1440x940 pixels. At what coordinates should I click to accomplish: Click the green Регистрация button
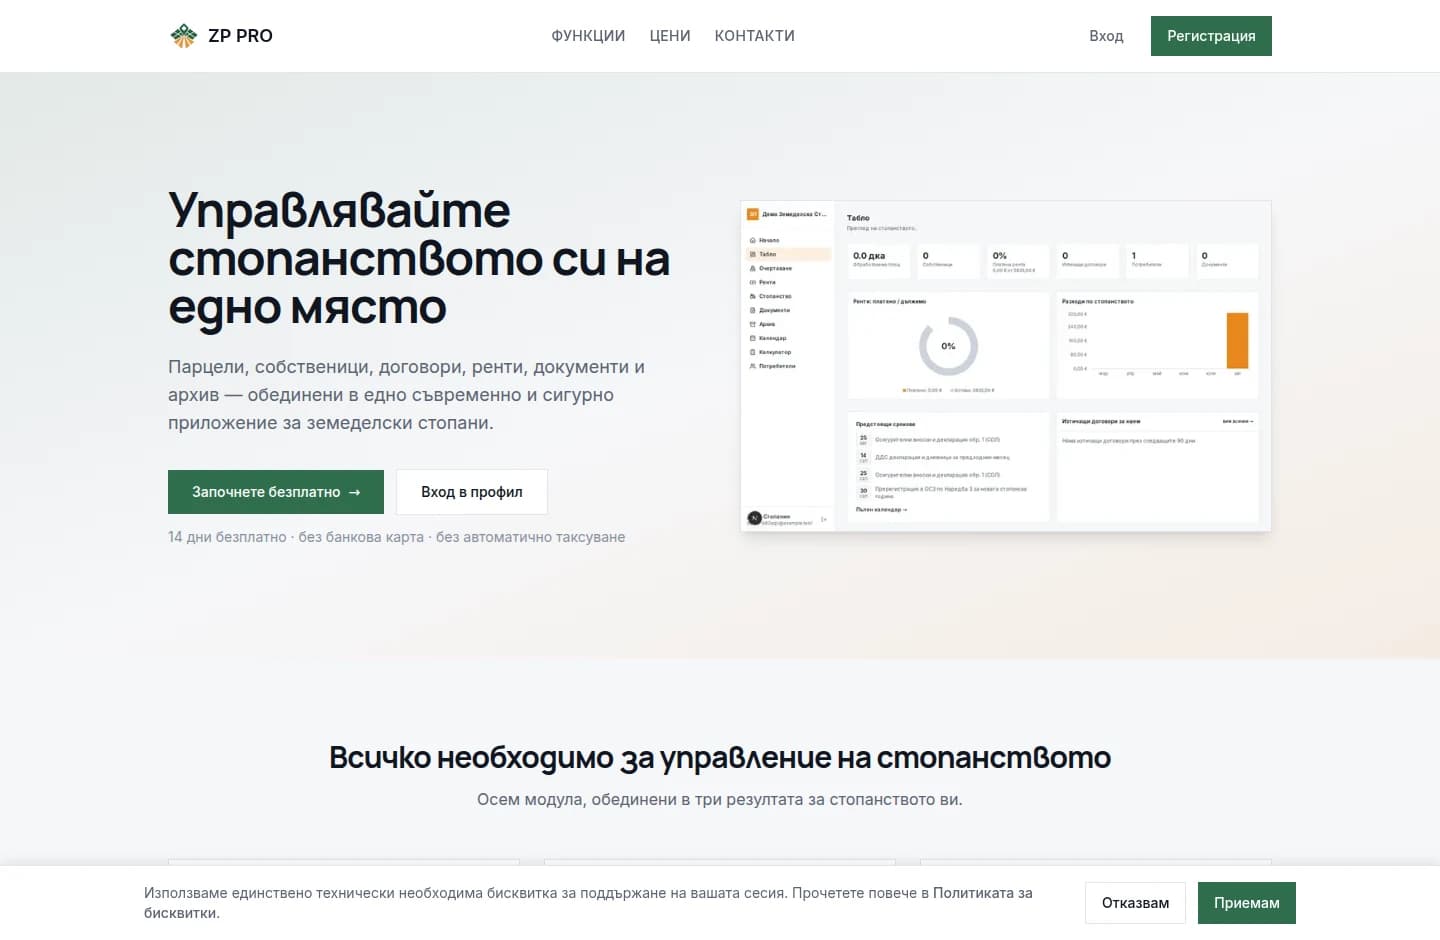(x=1211, y=36)
